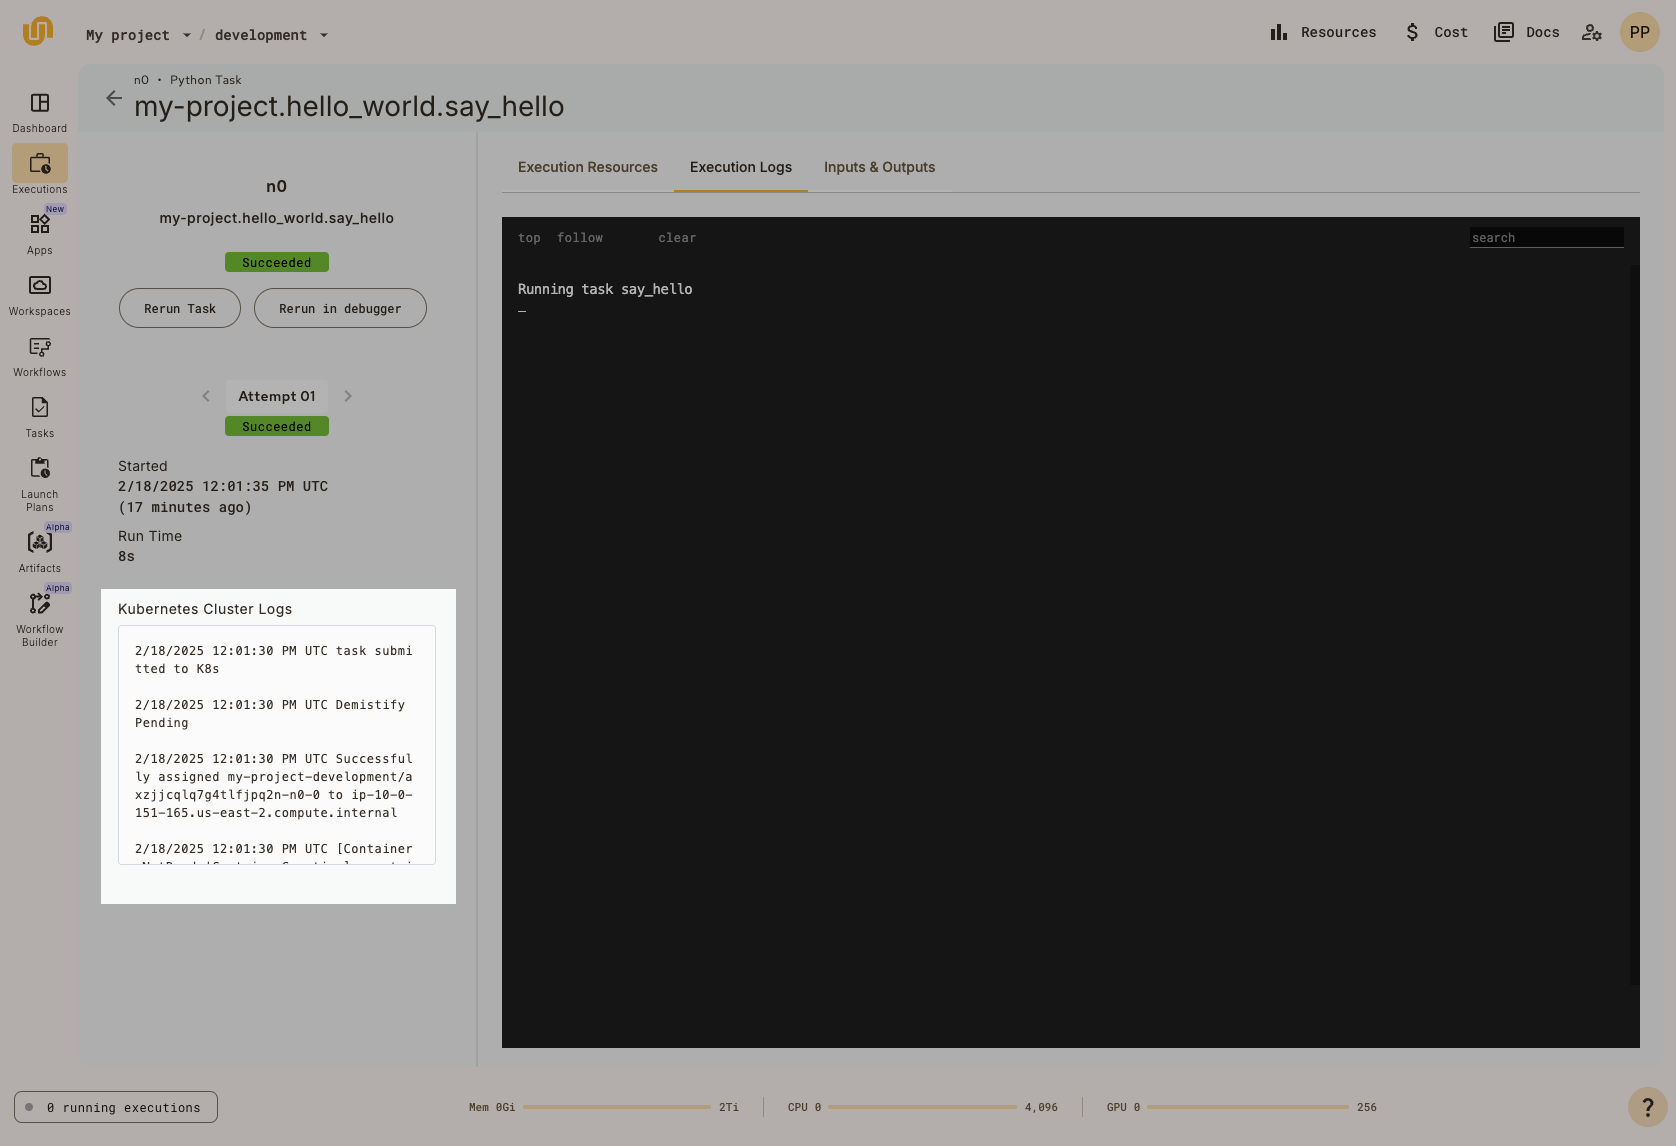1676x1146 pixels.
Task: Switch to the Inputs & Outputs tab
Action: pos(879,167)
